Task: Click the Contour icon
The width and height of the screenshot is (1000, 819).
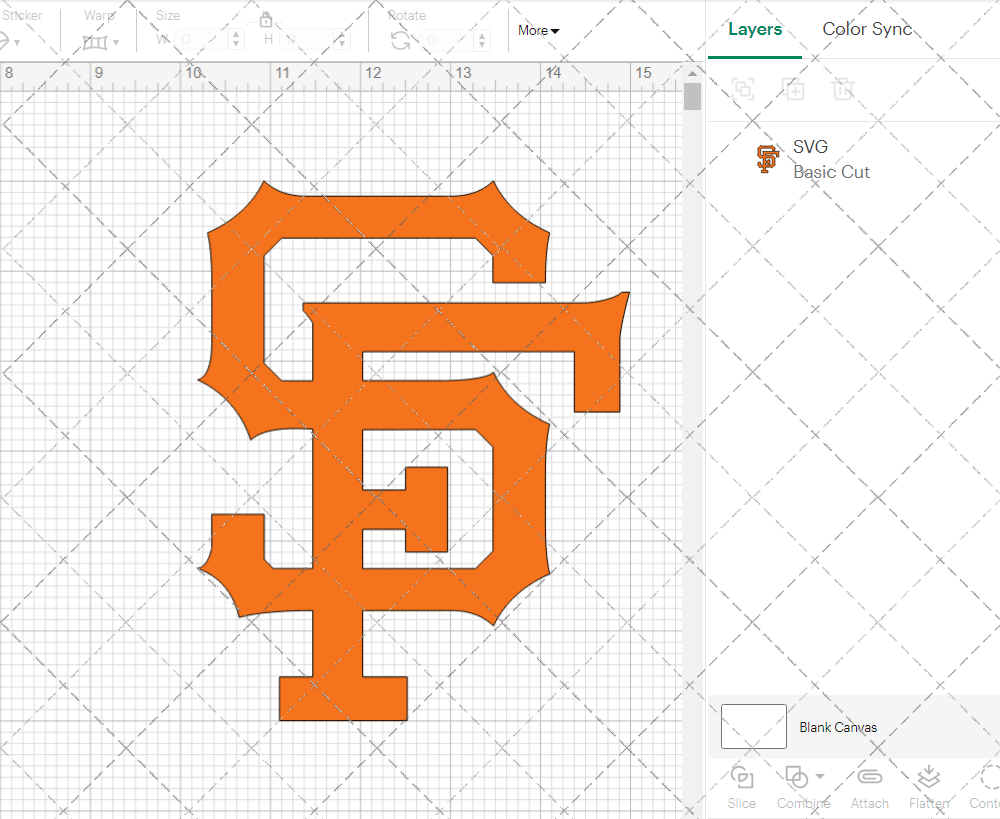Action: coord(990,777)
